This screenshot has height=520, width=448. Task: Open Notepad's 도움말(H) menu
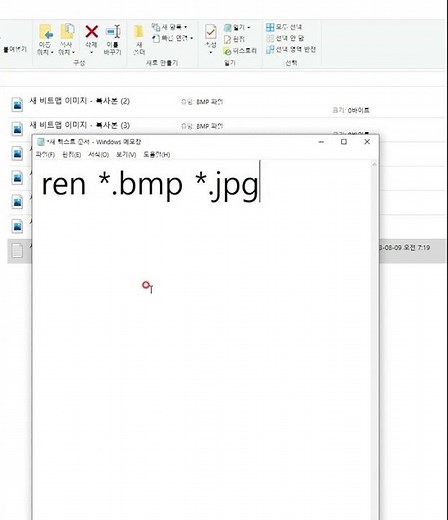(156, 155)
